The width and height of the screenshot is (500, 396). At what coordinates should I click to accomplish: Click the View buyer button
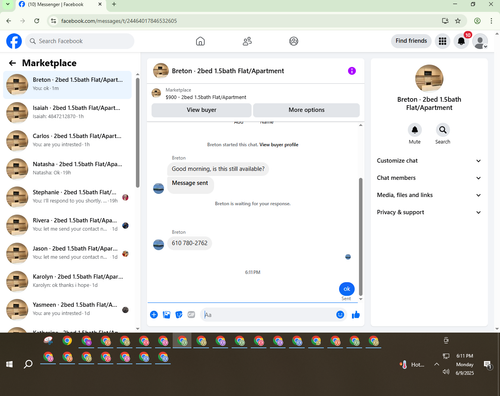click(x=201, y=110)
